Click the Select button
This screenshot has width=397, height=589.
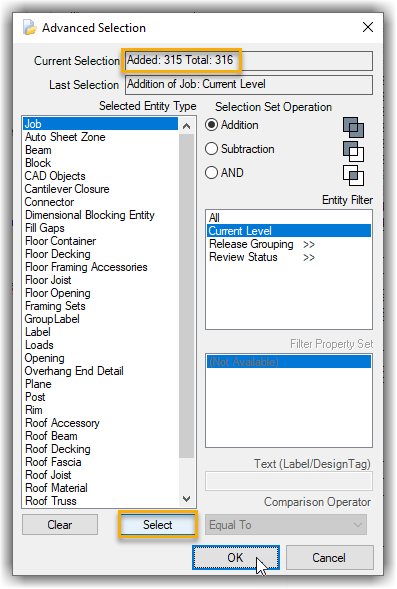pos(157,525)
